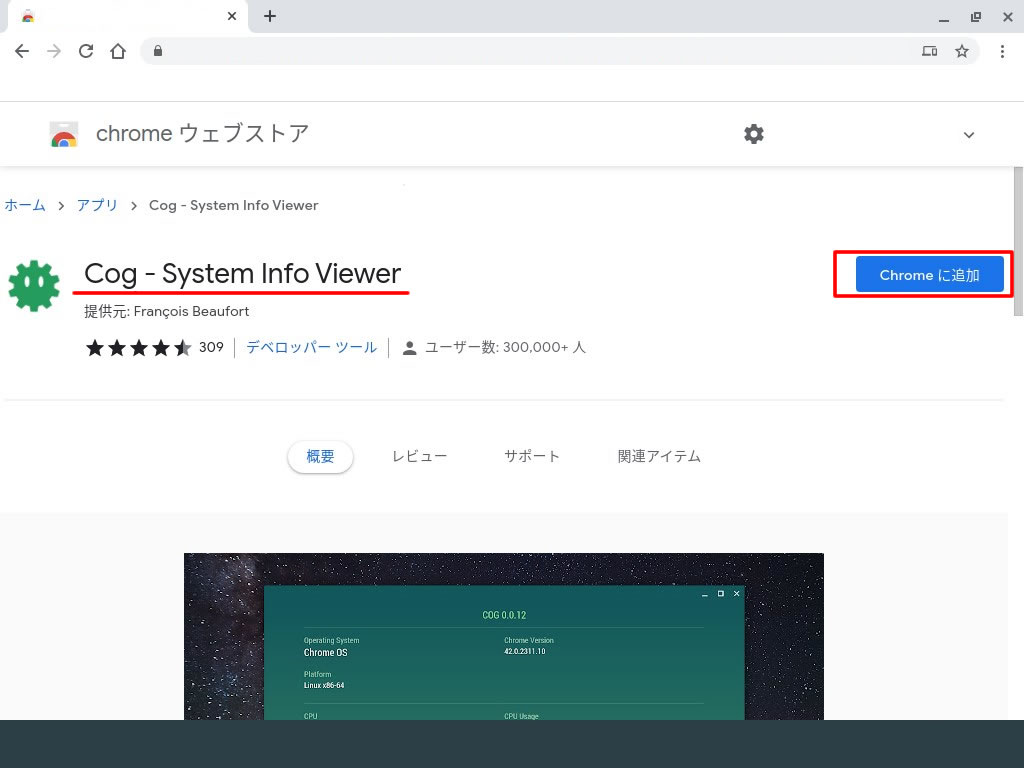The width and height of the screenshot is (1024, 768).
Task: Click the device cast icon in address bar
Action: click(929, 51)
